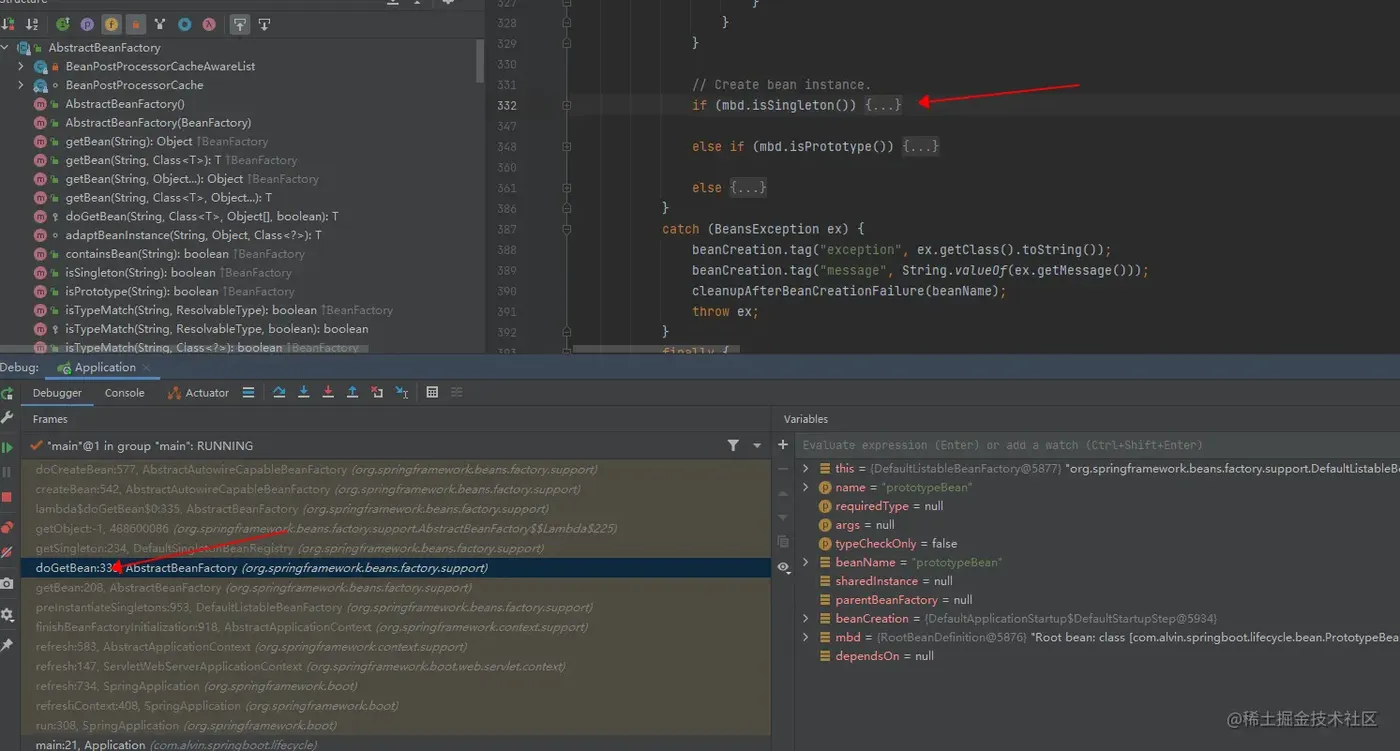Click Get Thread Dump camera icon
The image size is (1400, 751).
click(x=7, y=584)
